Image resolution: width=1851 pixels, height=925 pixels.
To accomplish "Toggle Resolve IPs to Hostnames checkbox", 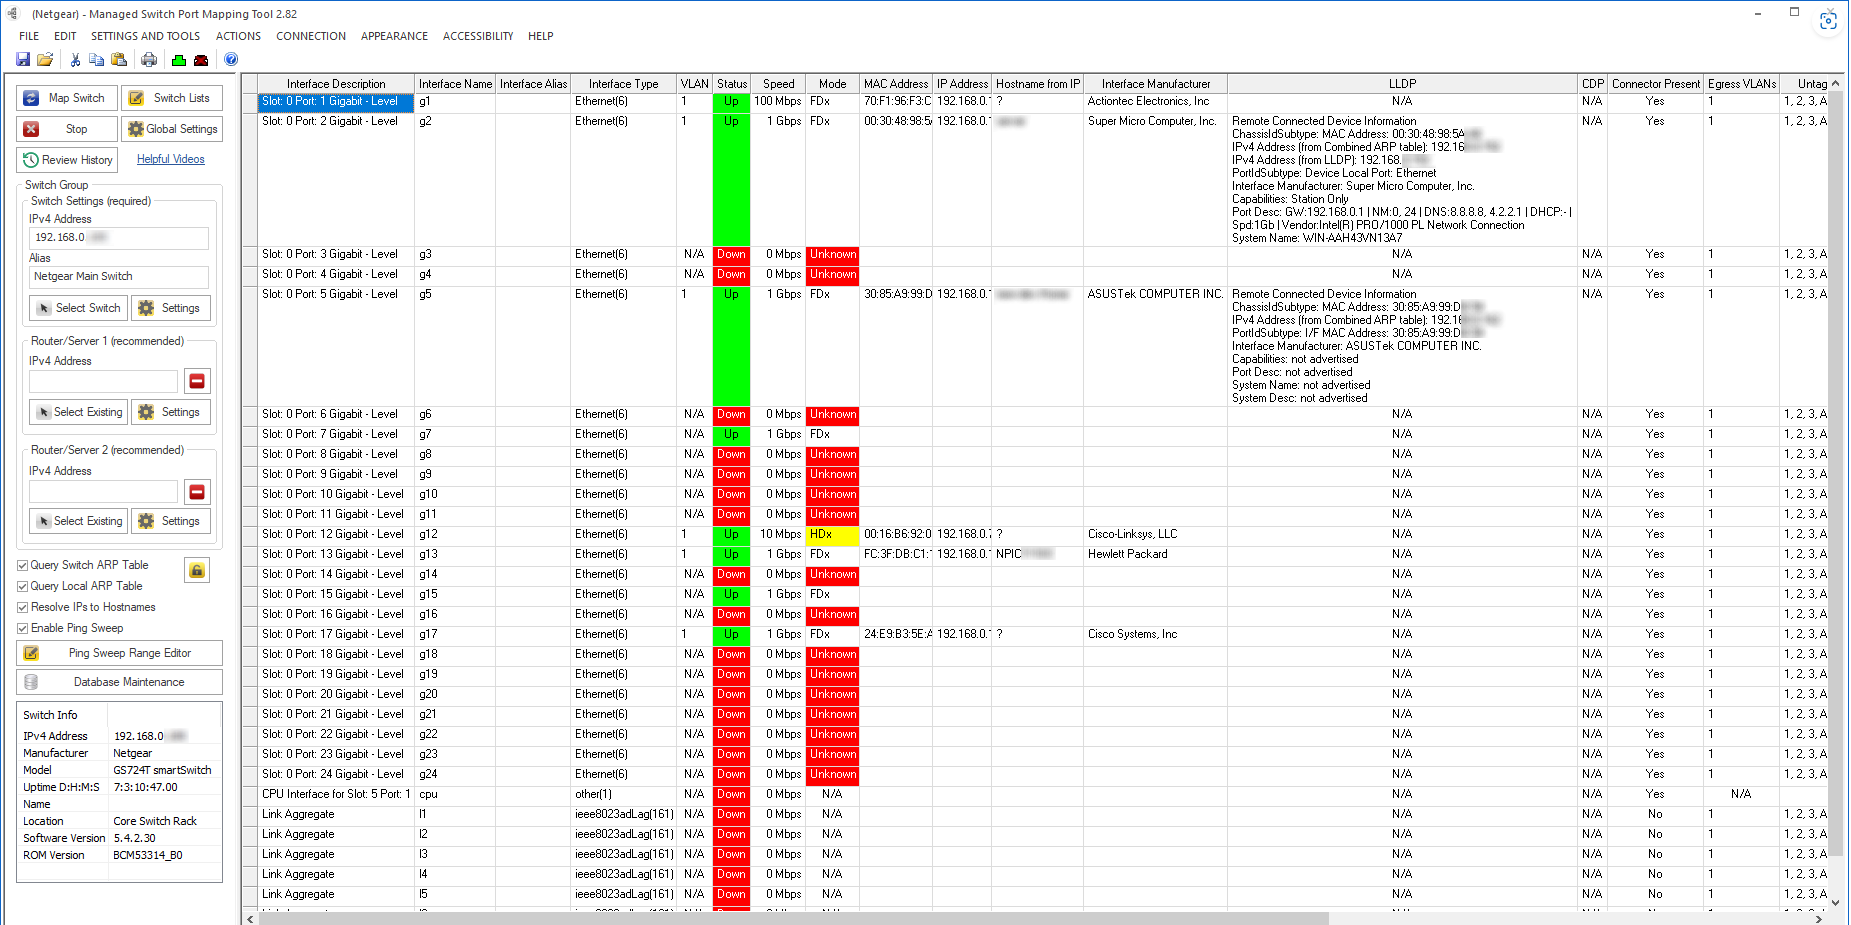I will (x=22, y=607).
